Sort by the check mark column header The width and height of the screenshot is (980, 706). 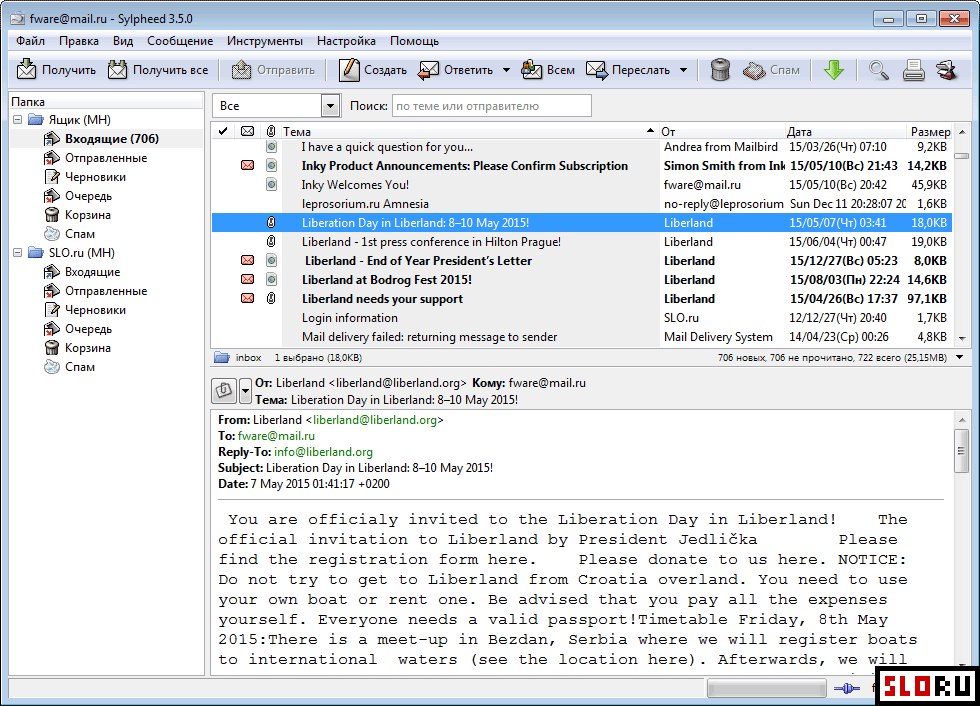pos(222,131)
